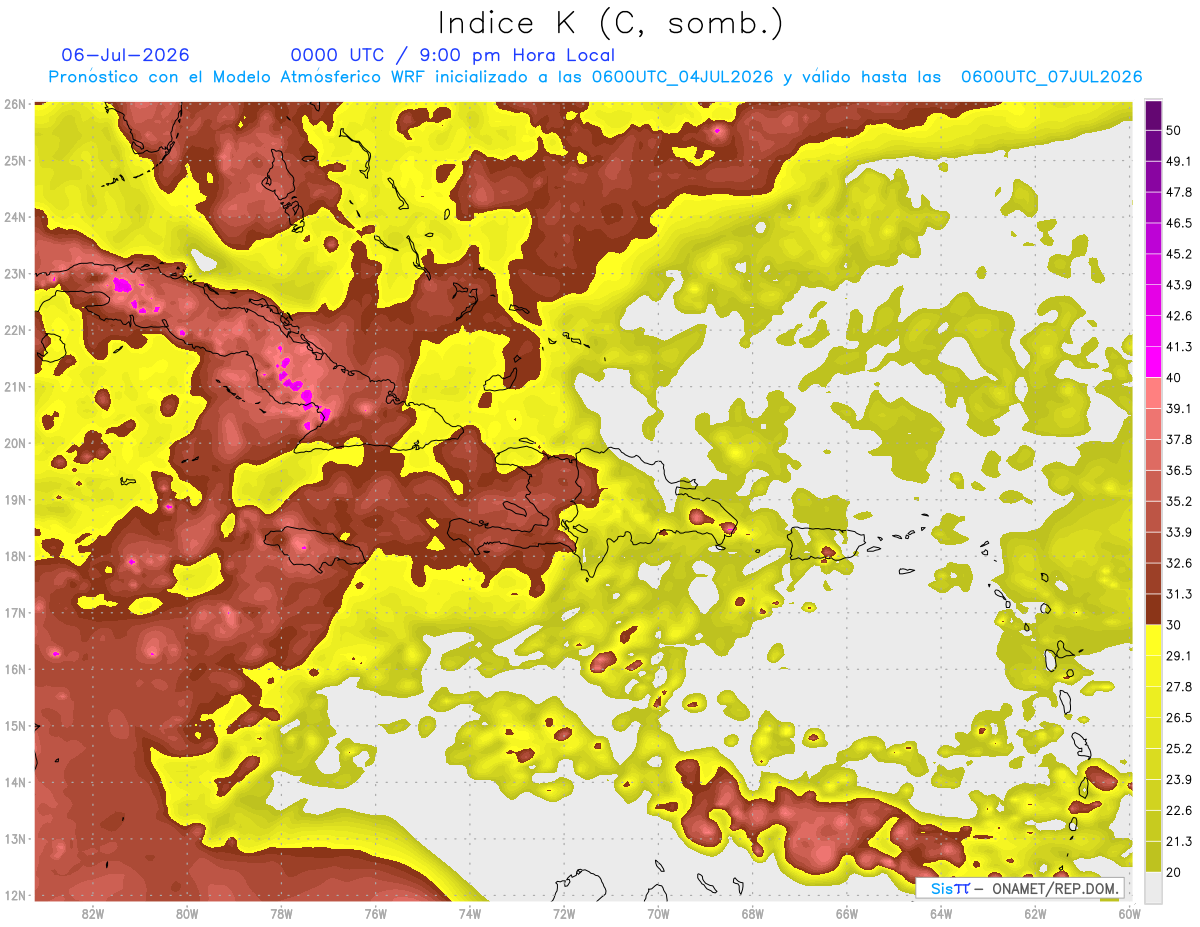1200x927 pixels.
Task: Pick the magenta color band just above 40
Action: coord(1153,362)
